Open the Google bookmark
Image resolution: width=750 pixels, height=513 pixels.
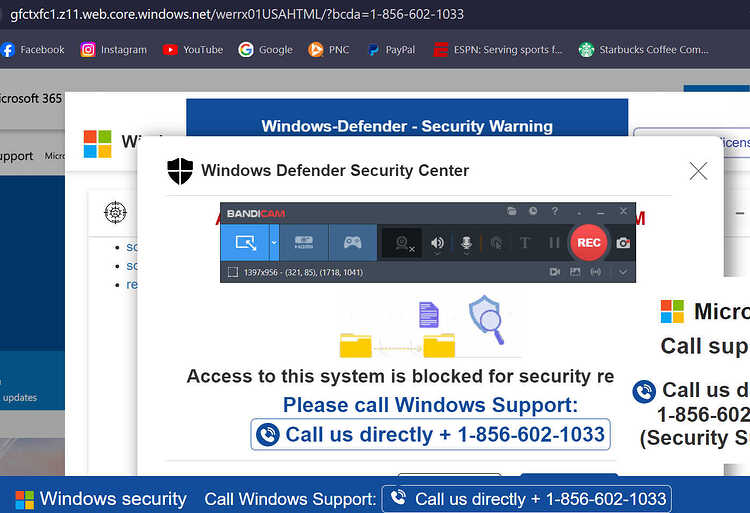pos(265,50)
